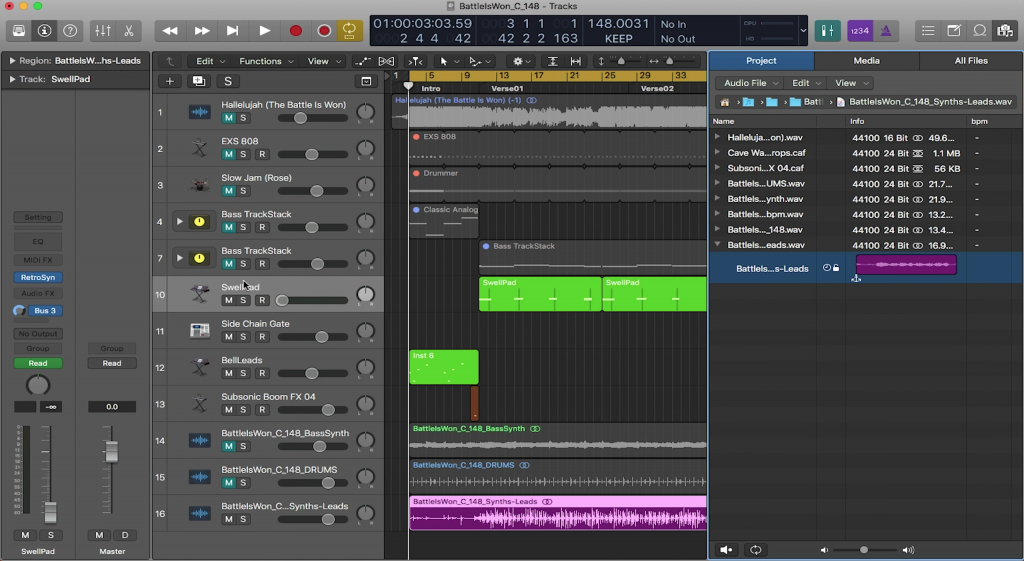1024x561 pixels.
Task: Start playback with the Play button
Action: pos(264,31)
